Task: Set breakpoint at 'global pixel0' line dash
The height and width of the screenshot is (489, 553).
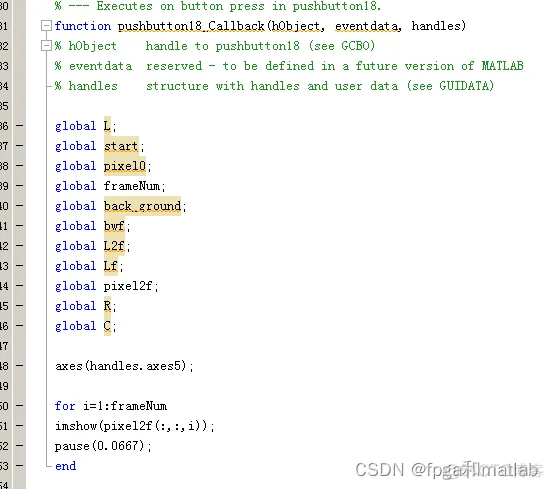Action: [20, 166]
